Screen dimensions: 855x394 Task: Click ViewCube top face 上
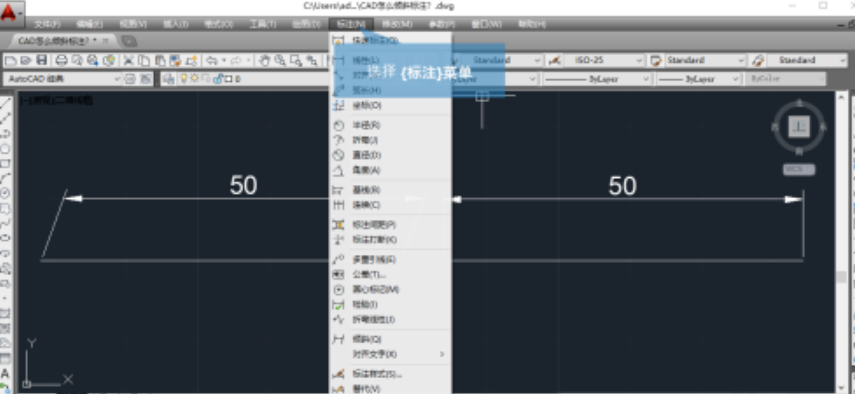799,127
